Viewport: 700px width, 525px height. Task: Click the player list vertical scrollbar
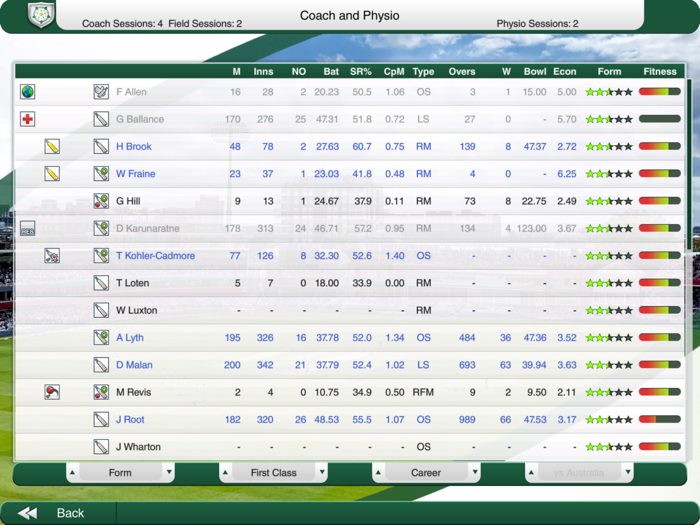tap(689, 165)
